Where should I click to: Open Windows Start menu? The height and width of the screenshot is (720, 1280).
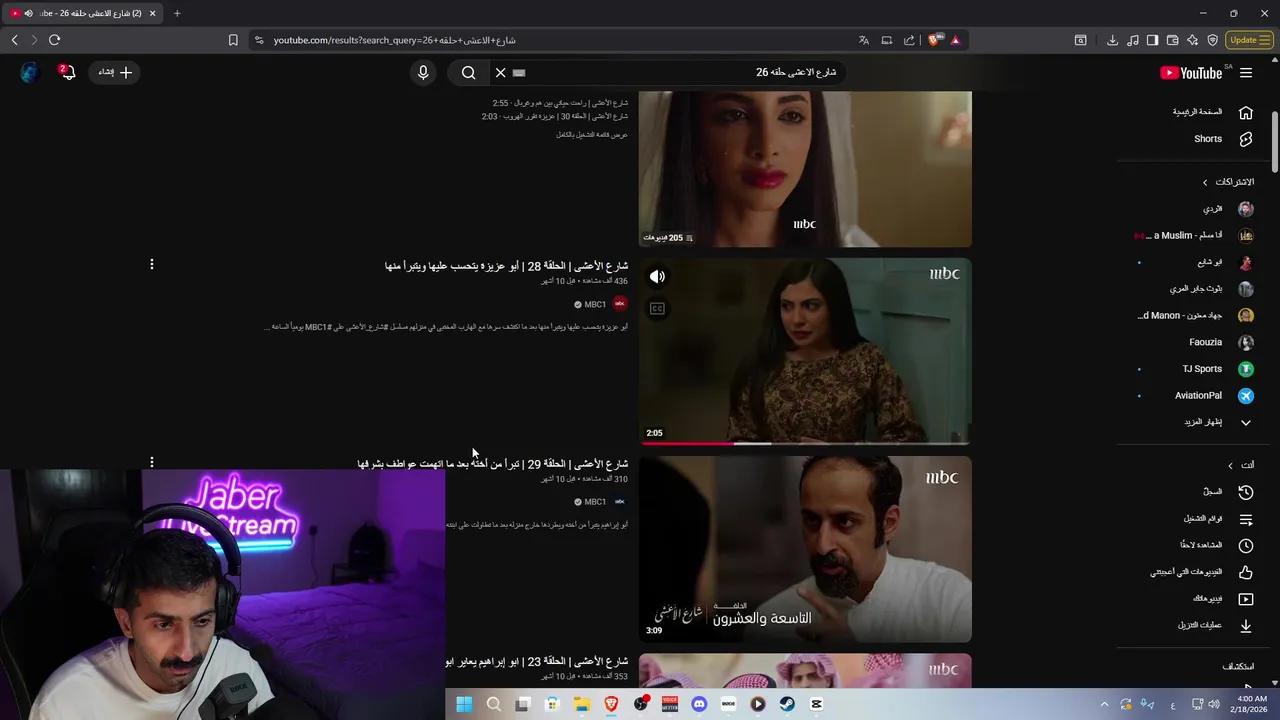(x=464, y=704)
